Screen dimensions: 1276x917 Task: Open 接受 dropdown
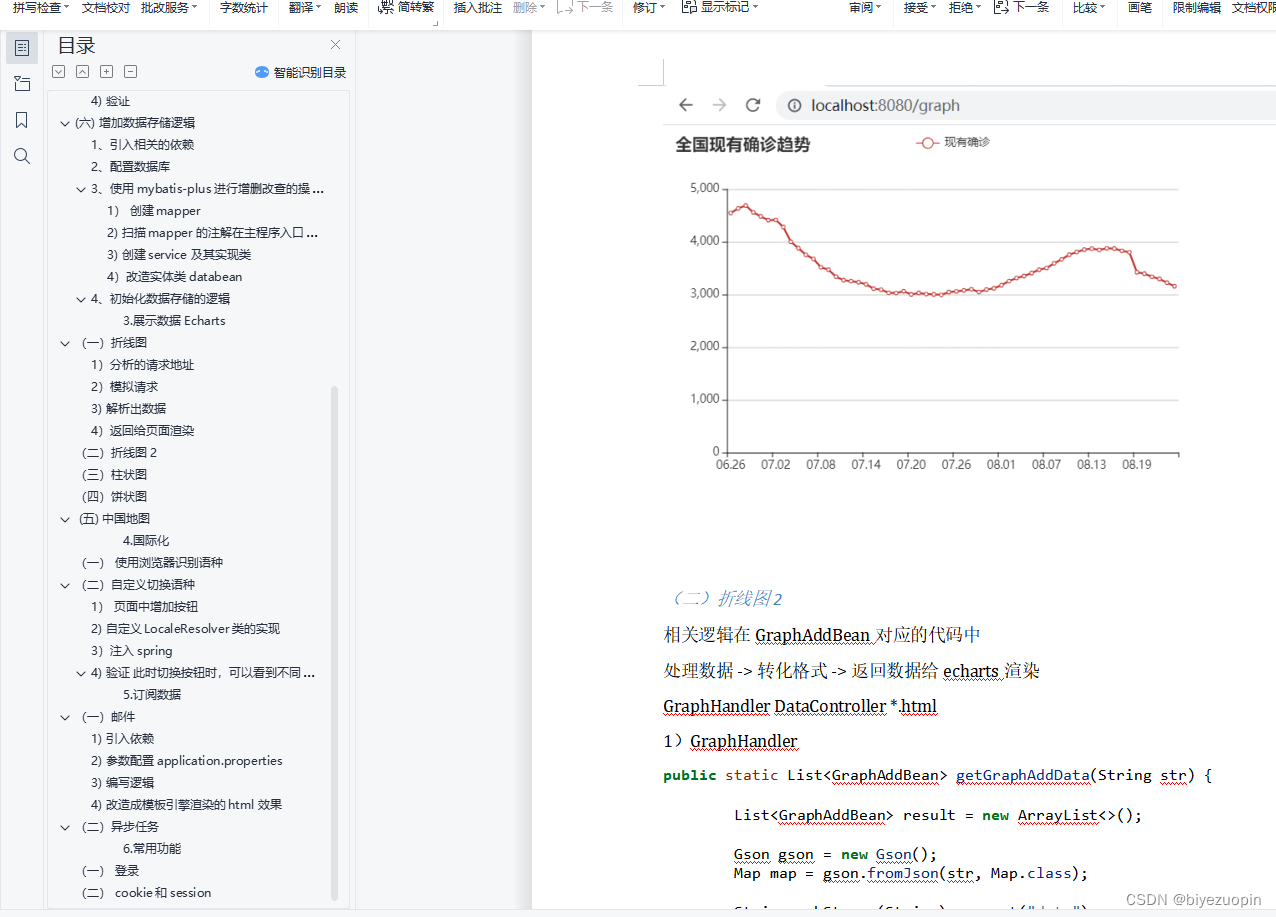(x=920, y=8)
